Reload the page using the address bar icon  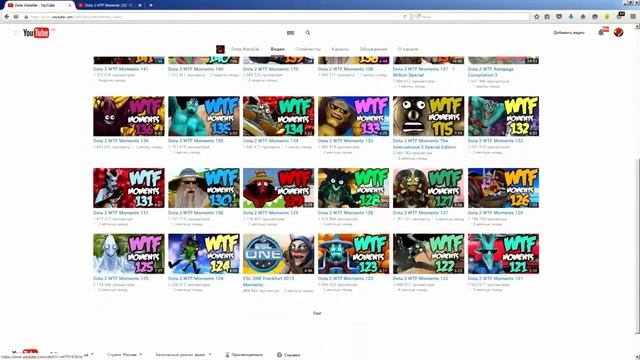click(x=405, y=17)
